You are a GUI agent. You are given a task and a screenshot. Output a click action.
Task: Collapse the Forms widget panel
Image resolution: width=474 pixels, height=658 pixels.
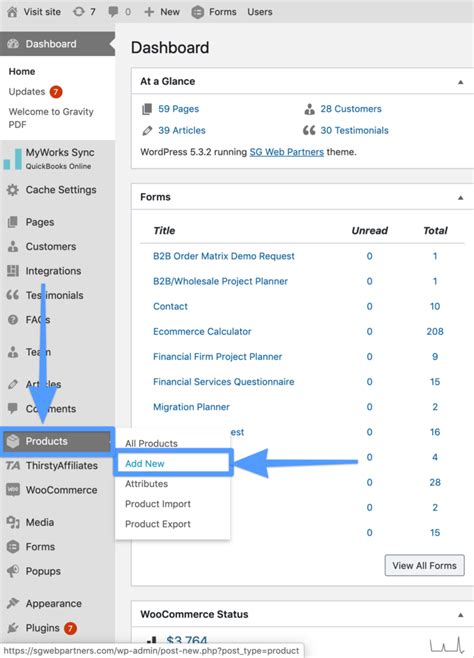click(461, 197)
